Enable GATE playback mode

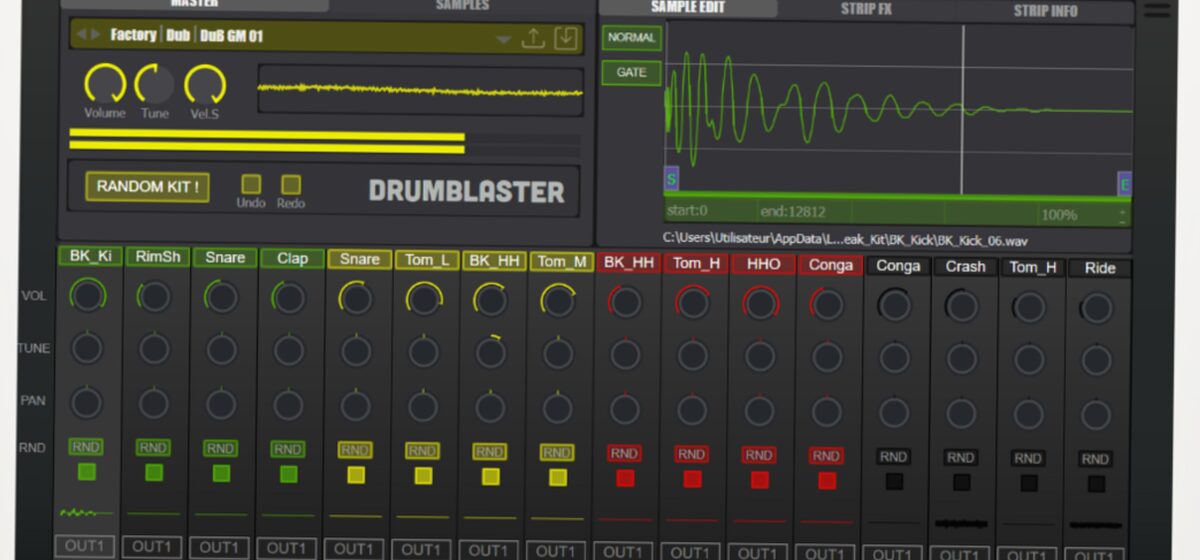pos(631,72)
